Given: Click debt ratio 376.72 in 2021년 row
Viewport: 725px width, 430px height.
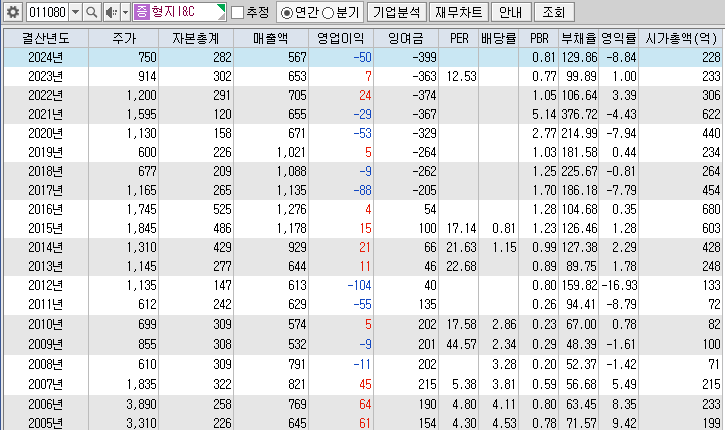Looking at the screenshot, I should coord(579,114).
